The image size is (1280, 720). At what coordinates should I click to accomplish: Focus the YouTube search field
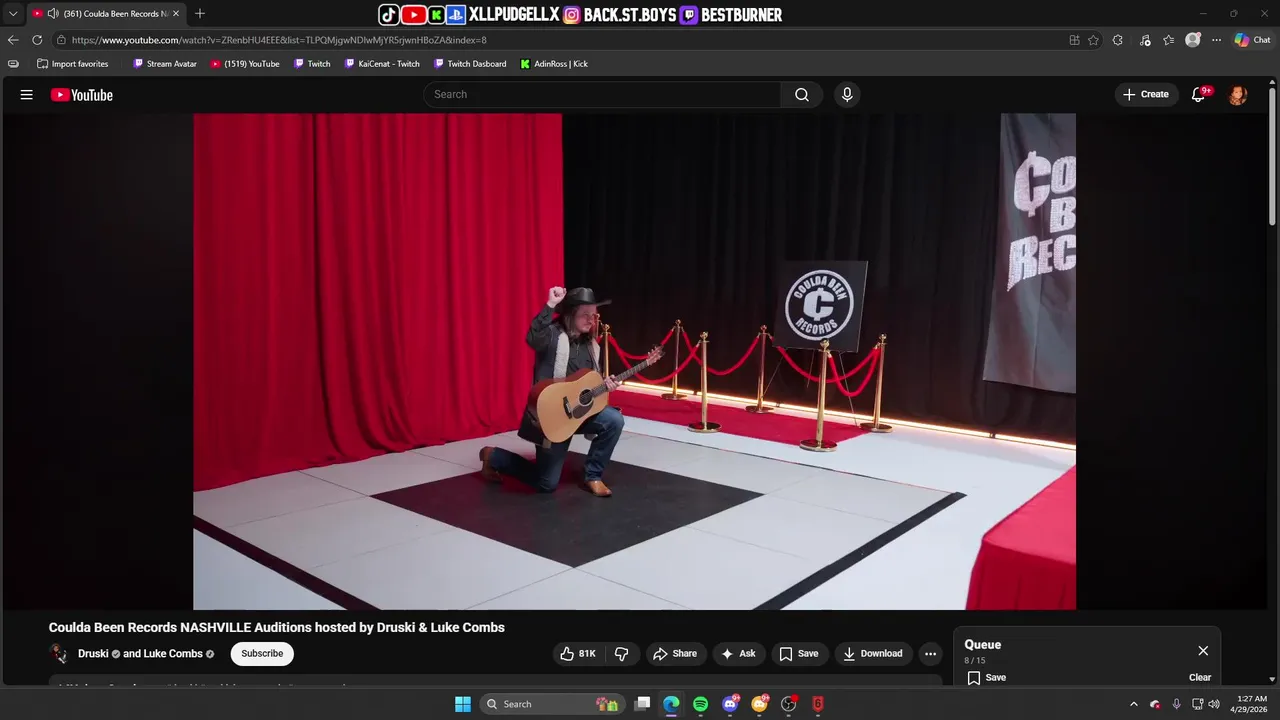tap(602, 94)
